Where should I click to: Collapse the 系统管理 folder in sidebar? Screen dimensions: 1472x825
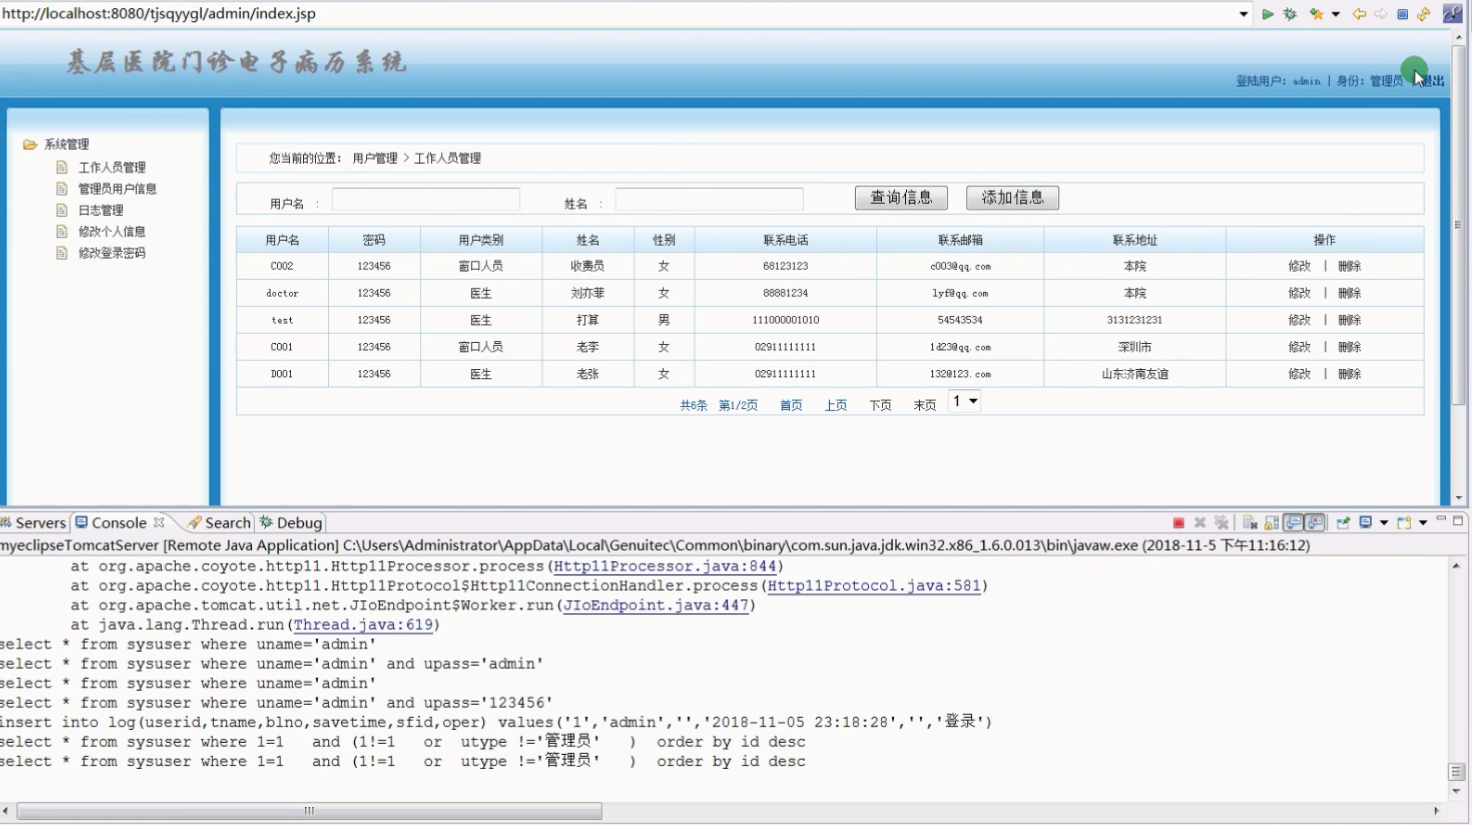pos(30,145)
